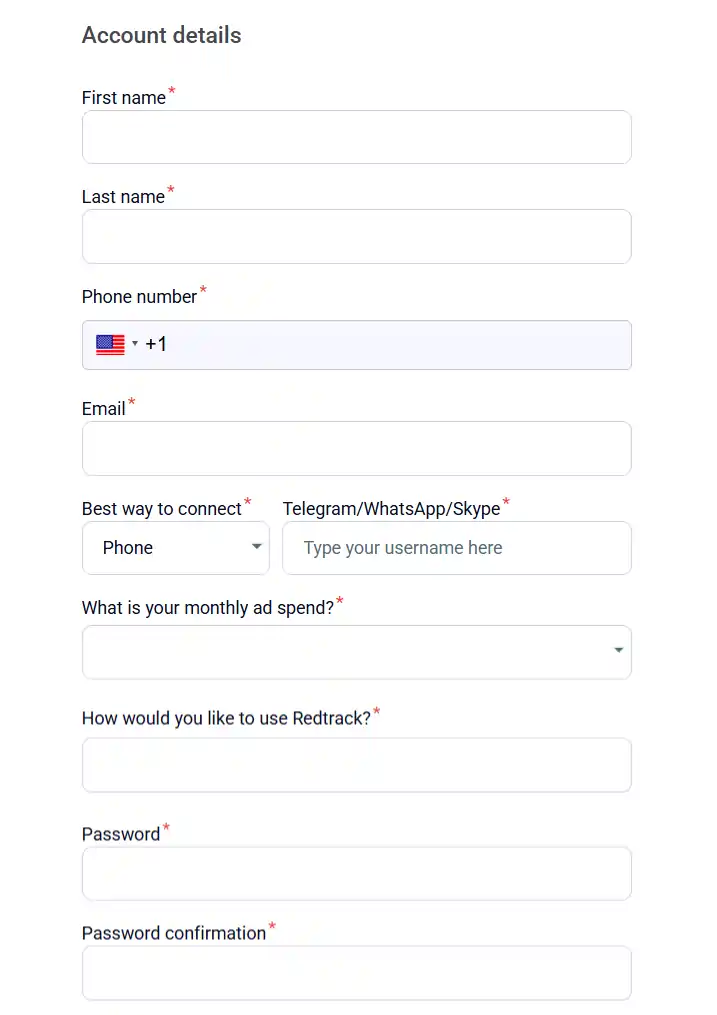Click the 'Phone number' label text

140,297
